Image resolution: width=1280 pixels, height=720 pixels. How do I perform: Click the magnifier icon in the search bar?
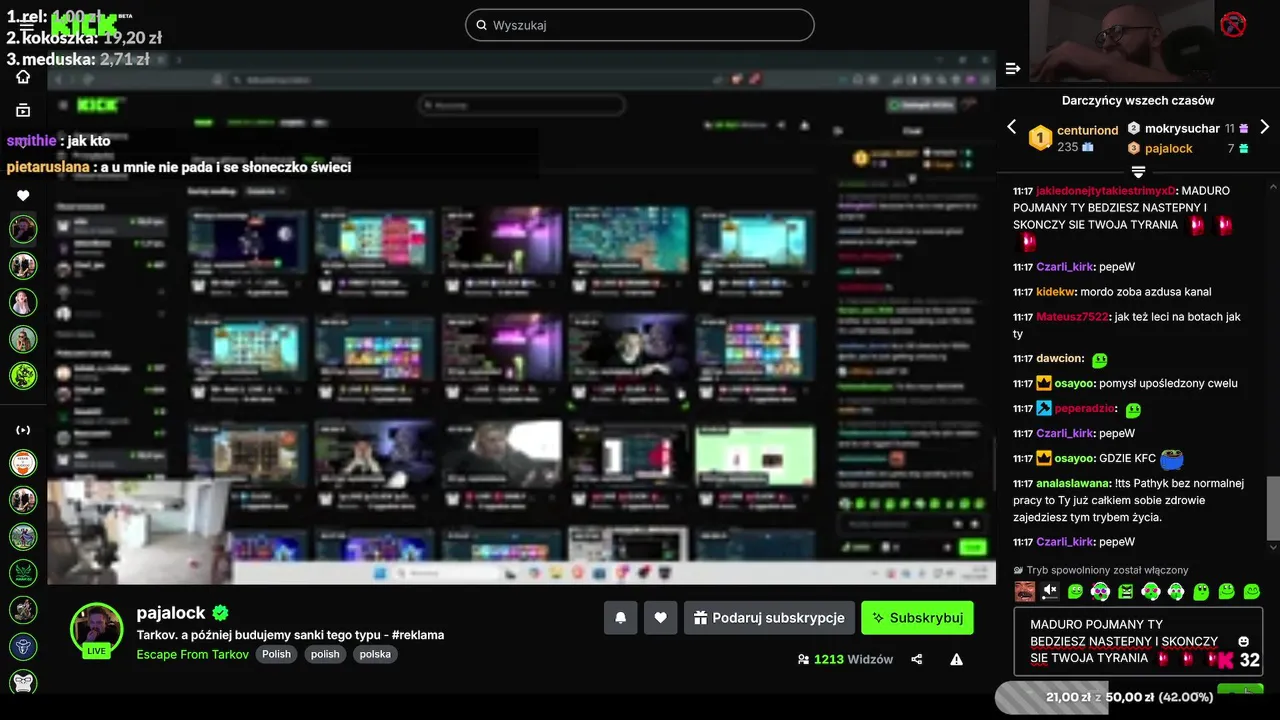point(481,25)
